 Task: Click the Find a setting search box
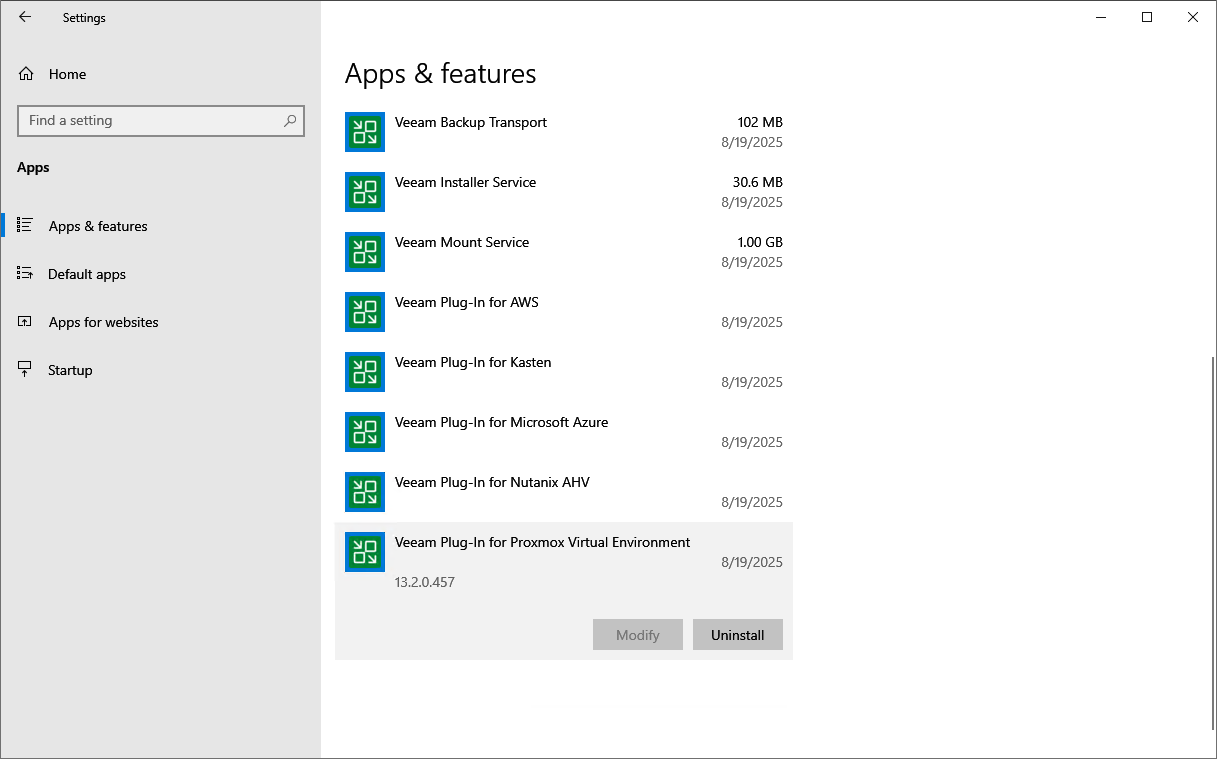coord(150,121)
